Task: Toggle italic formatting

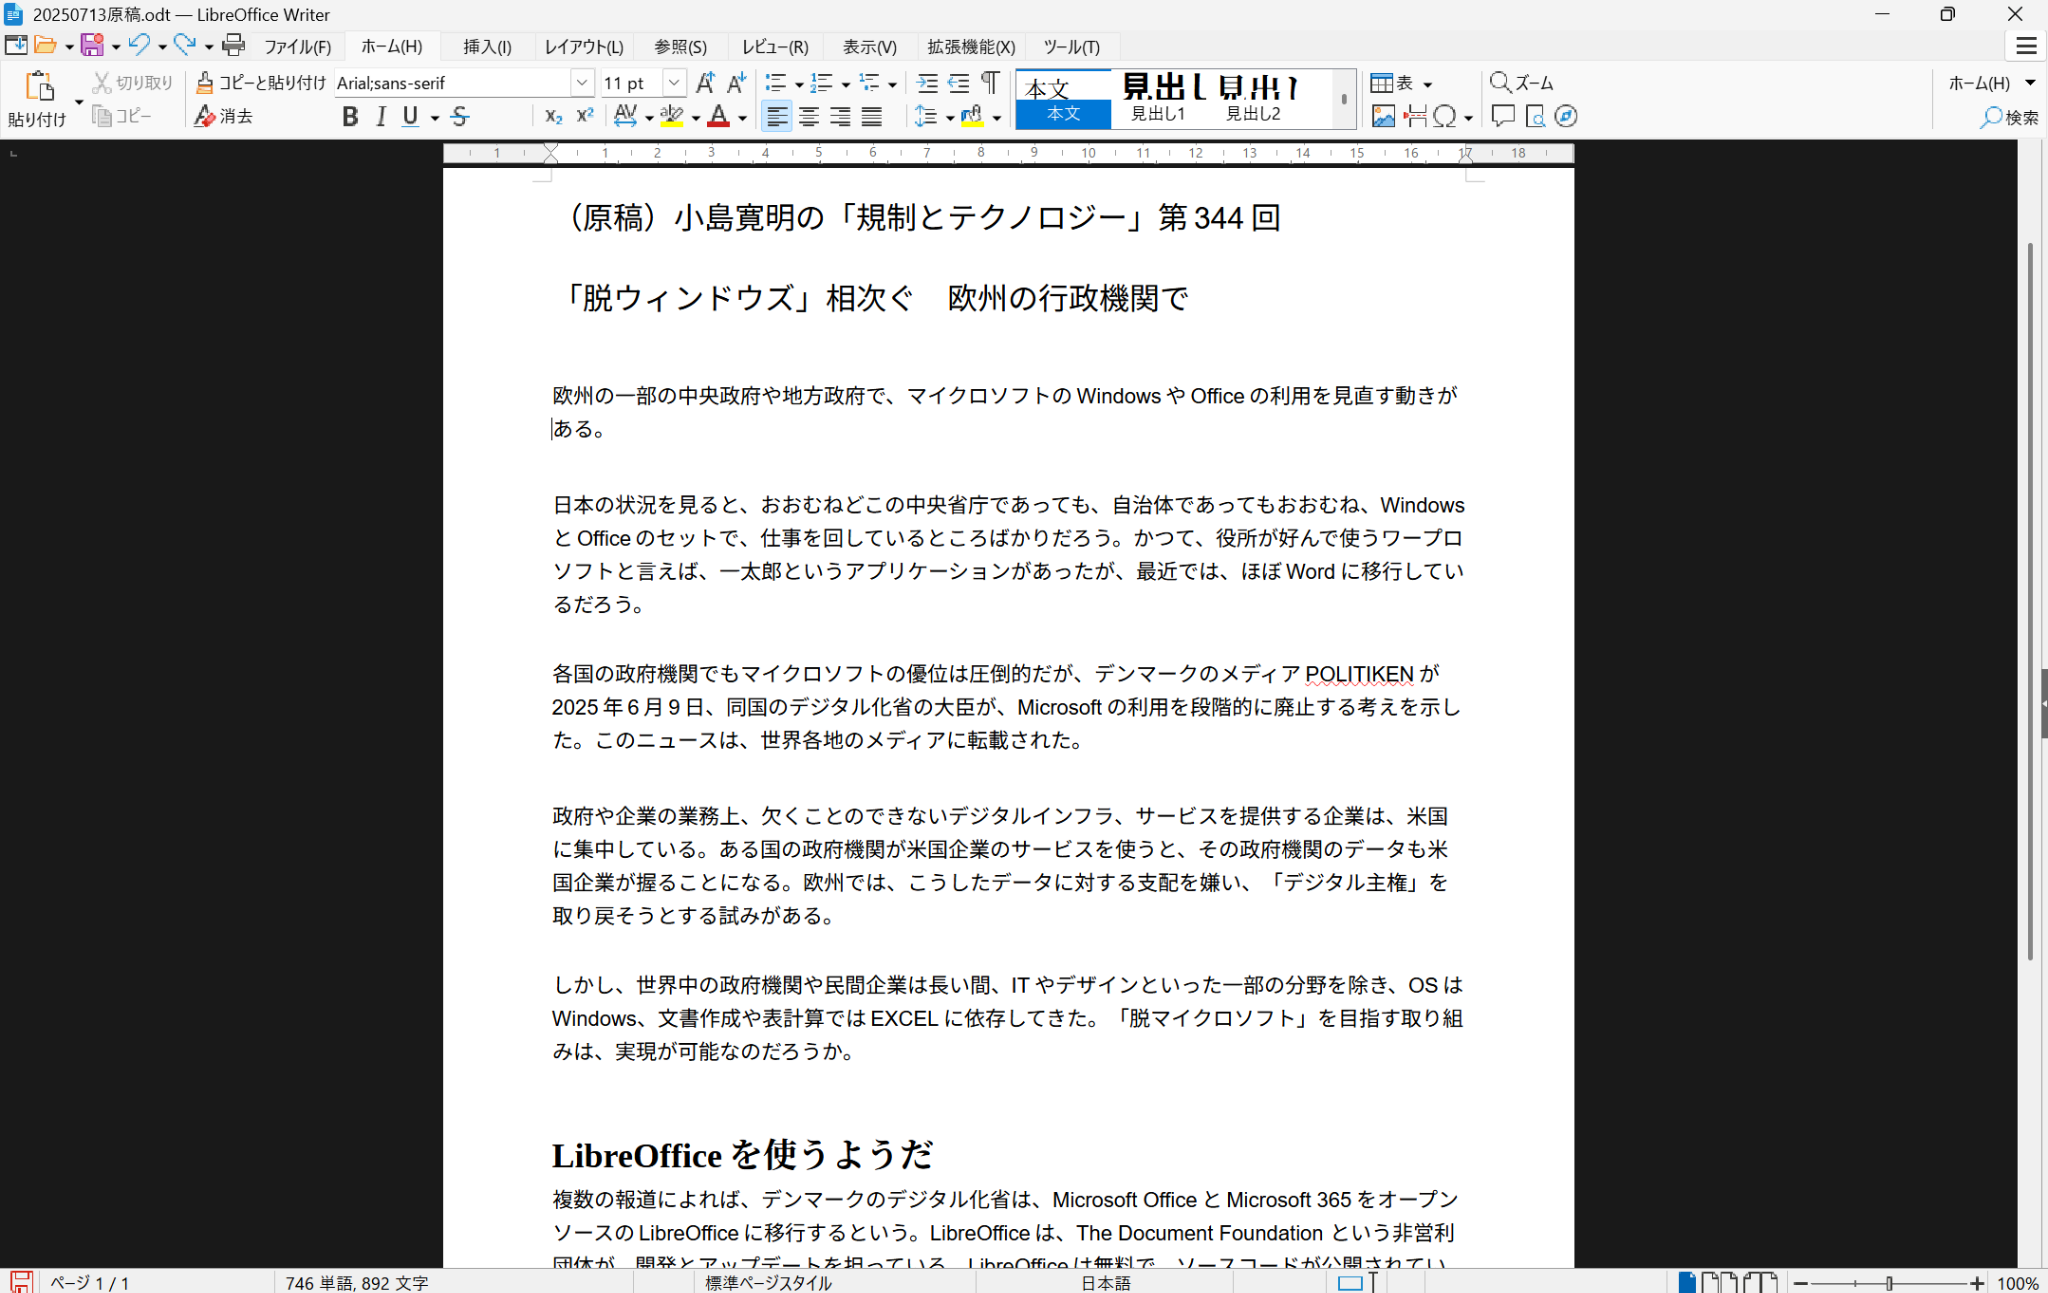Action: coord(381,117)
